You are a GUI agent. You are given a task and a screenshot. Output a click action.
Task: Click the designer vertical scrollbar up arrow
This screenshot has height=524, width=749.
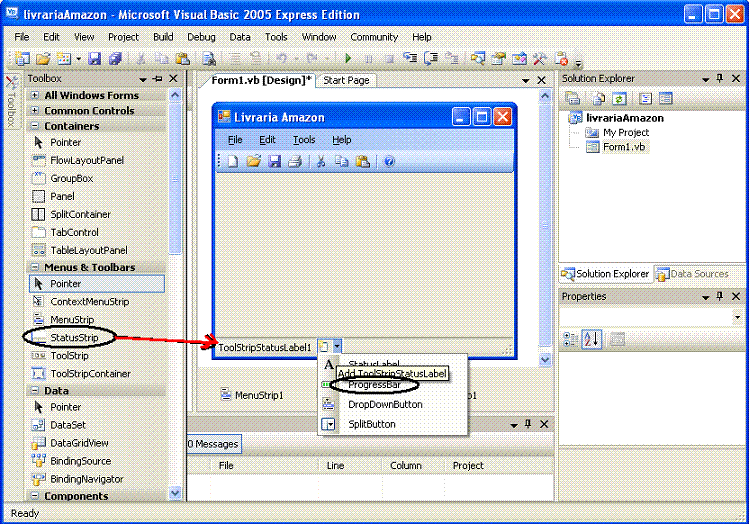tap(545, 96)
